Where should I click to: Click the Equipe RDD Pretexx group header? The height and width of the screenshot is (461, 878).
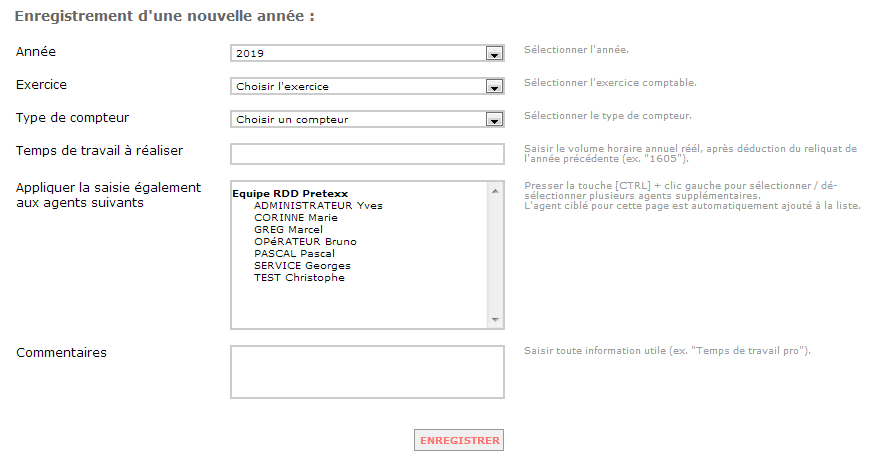pos(290,194)
